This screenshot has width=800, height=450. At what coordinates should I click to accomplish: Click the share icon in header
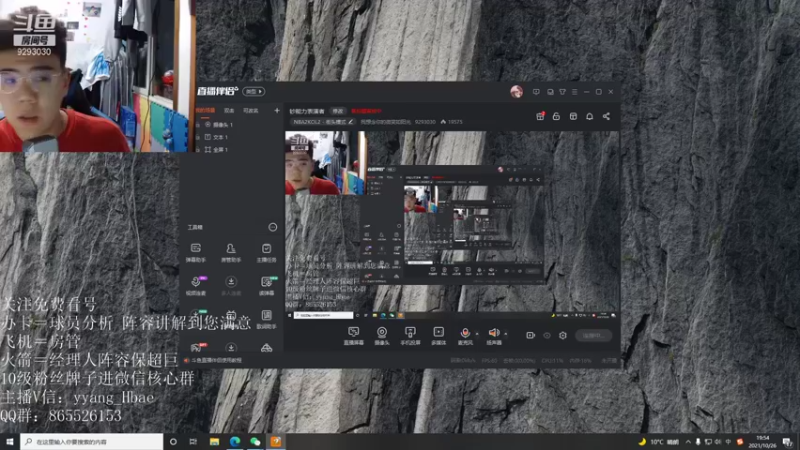pyautogui.click(x=606, y=116)
